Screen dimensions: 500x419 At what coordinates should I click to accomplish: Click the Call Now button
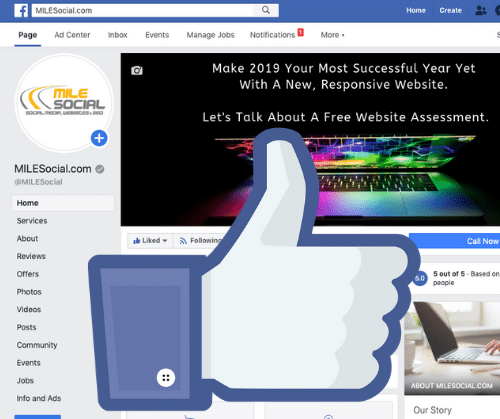pyautogui.click(x=454, y=241)
